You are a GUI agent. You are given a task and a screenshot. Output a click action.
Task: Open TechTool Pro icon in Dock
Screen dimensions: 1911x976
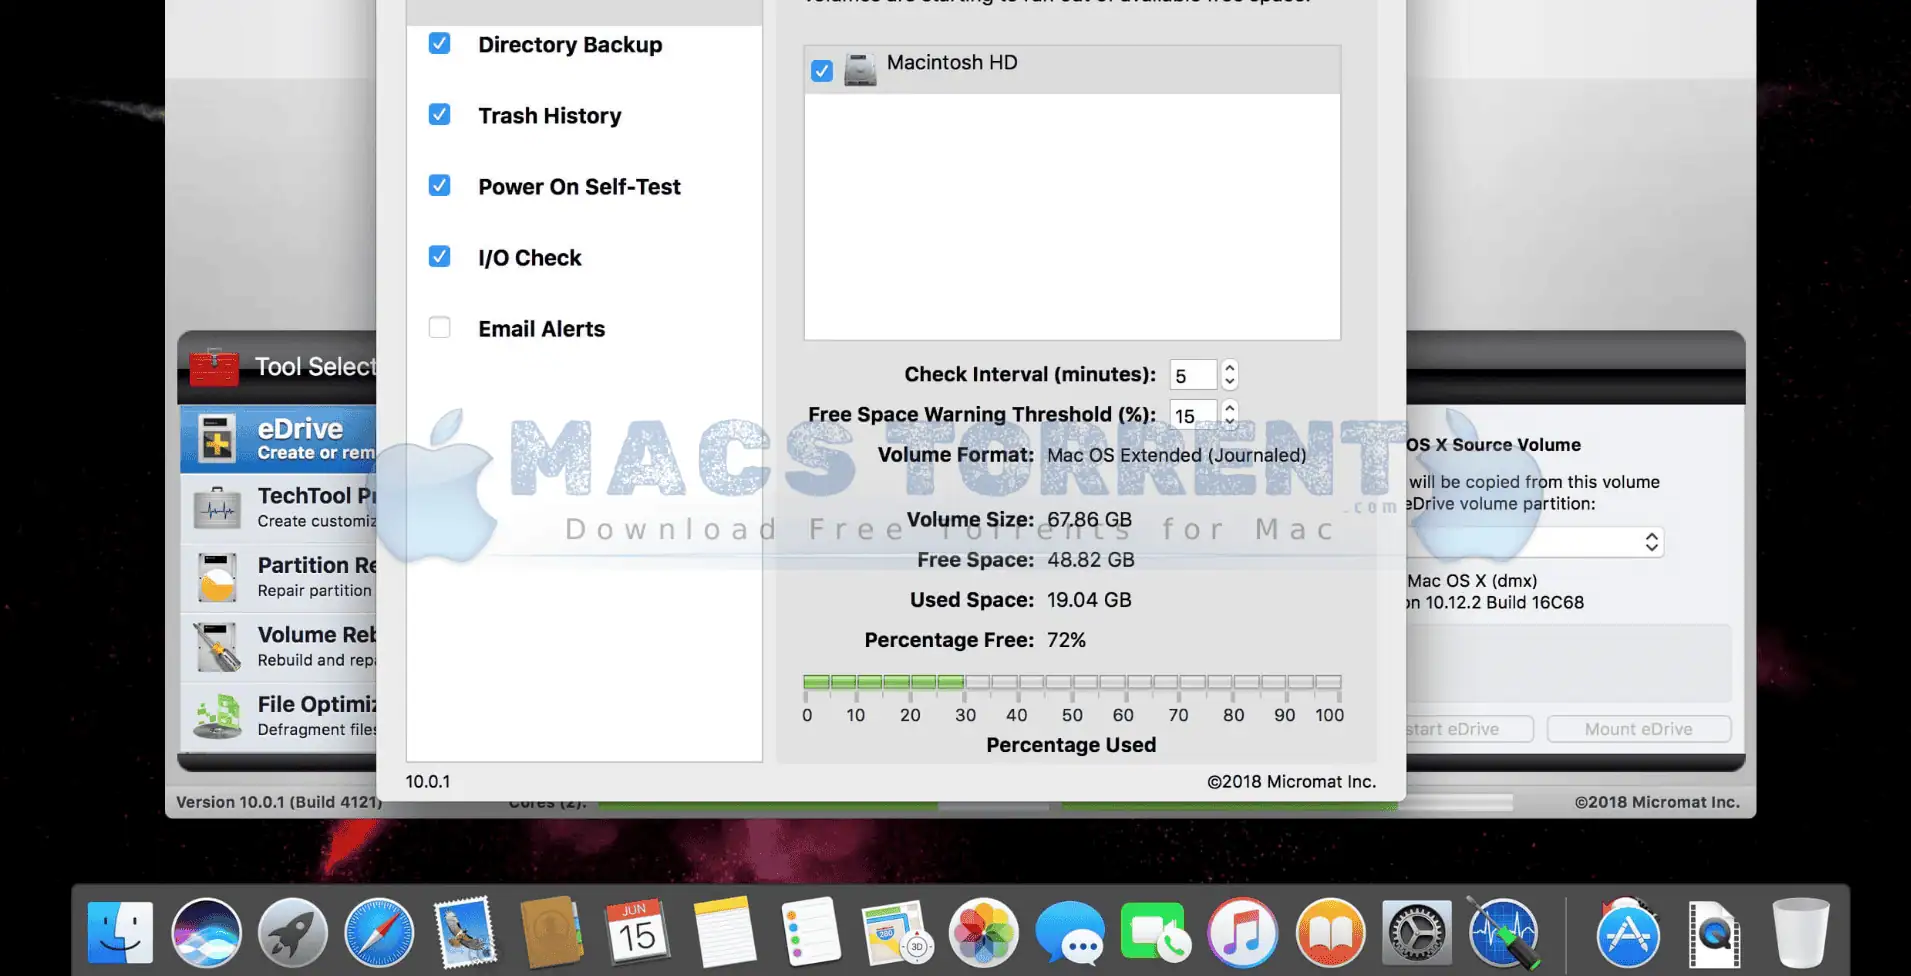(x=1503, y=933)
